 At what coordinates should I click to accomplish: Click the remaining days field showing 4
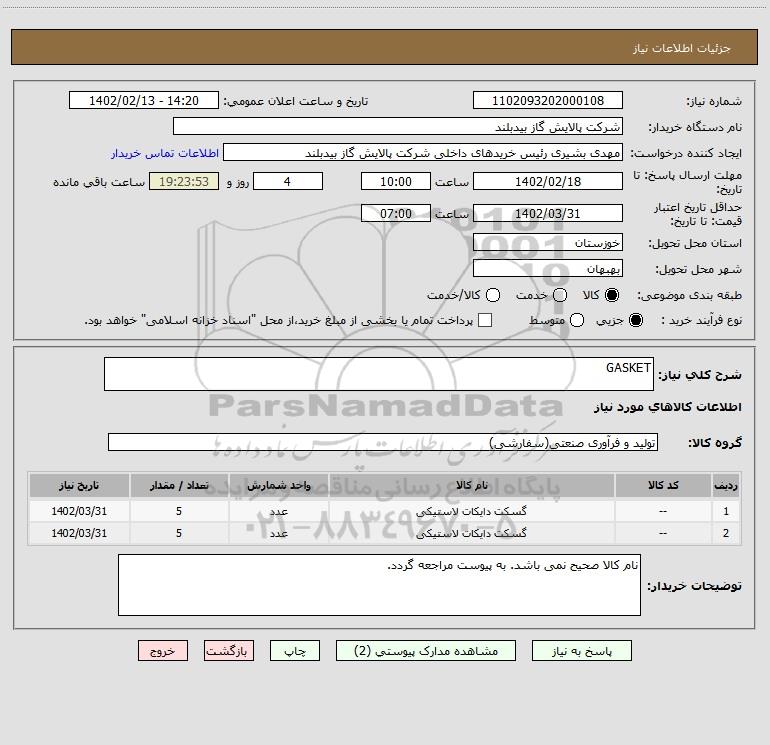[x=288, y=181]
